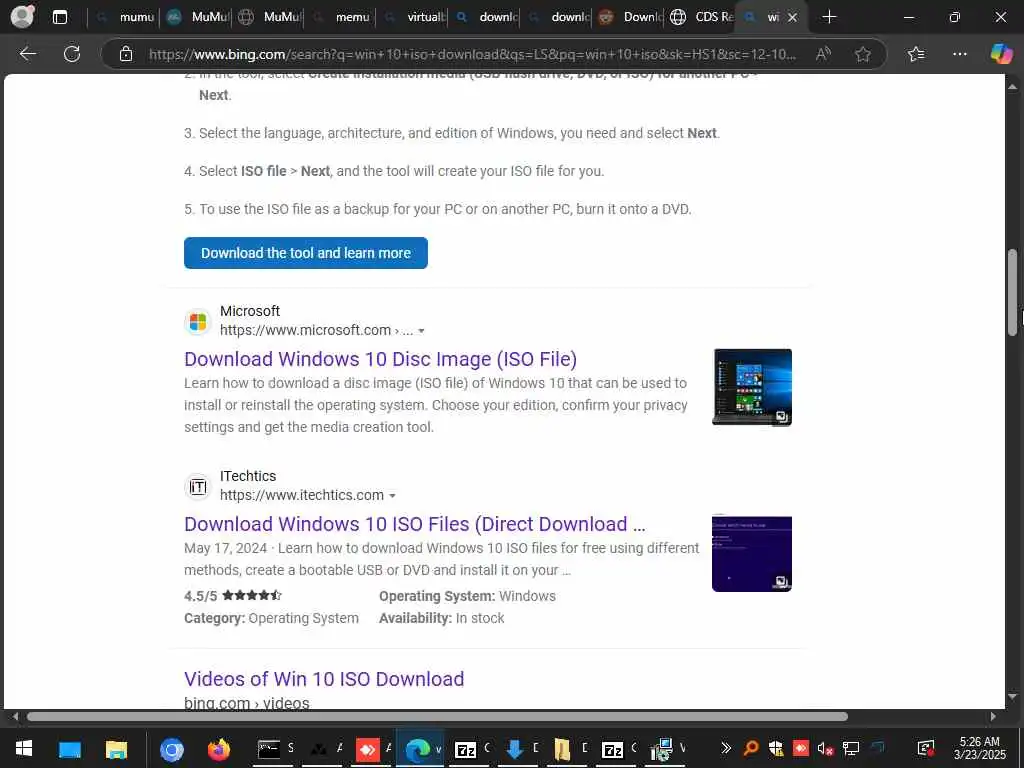Refresh the Bing results page
The width and height of the screenshot is (1024, 768).
pyautogui.click(x=72, y=54)
